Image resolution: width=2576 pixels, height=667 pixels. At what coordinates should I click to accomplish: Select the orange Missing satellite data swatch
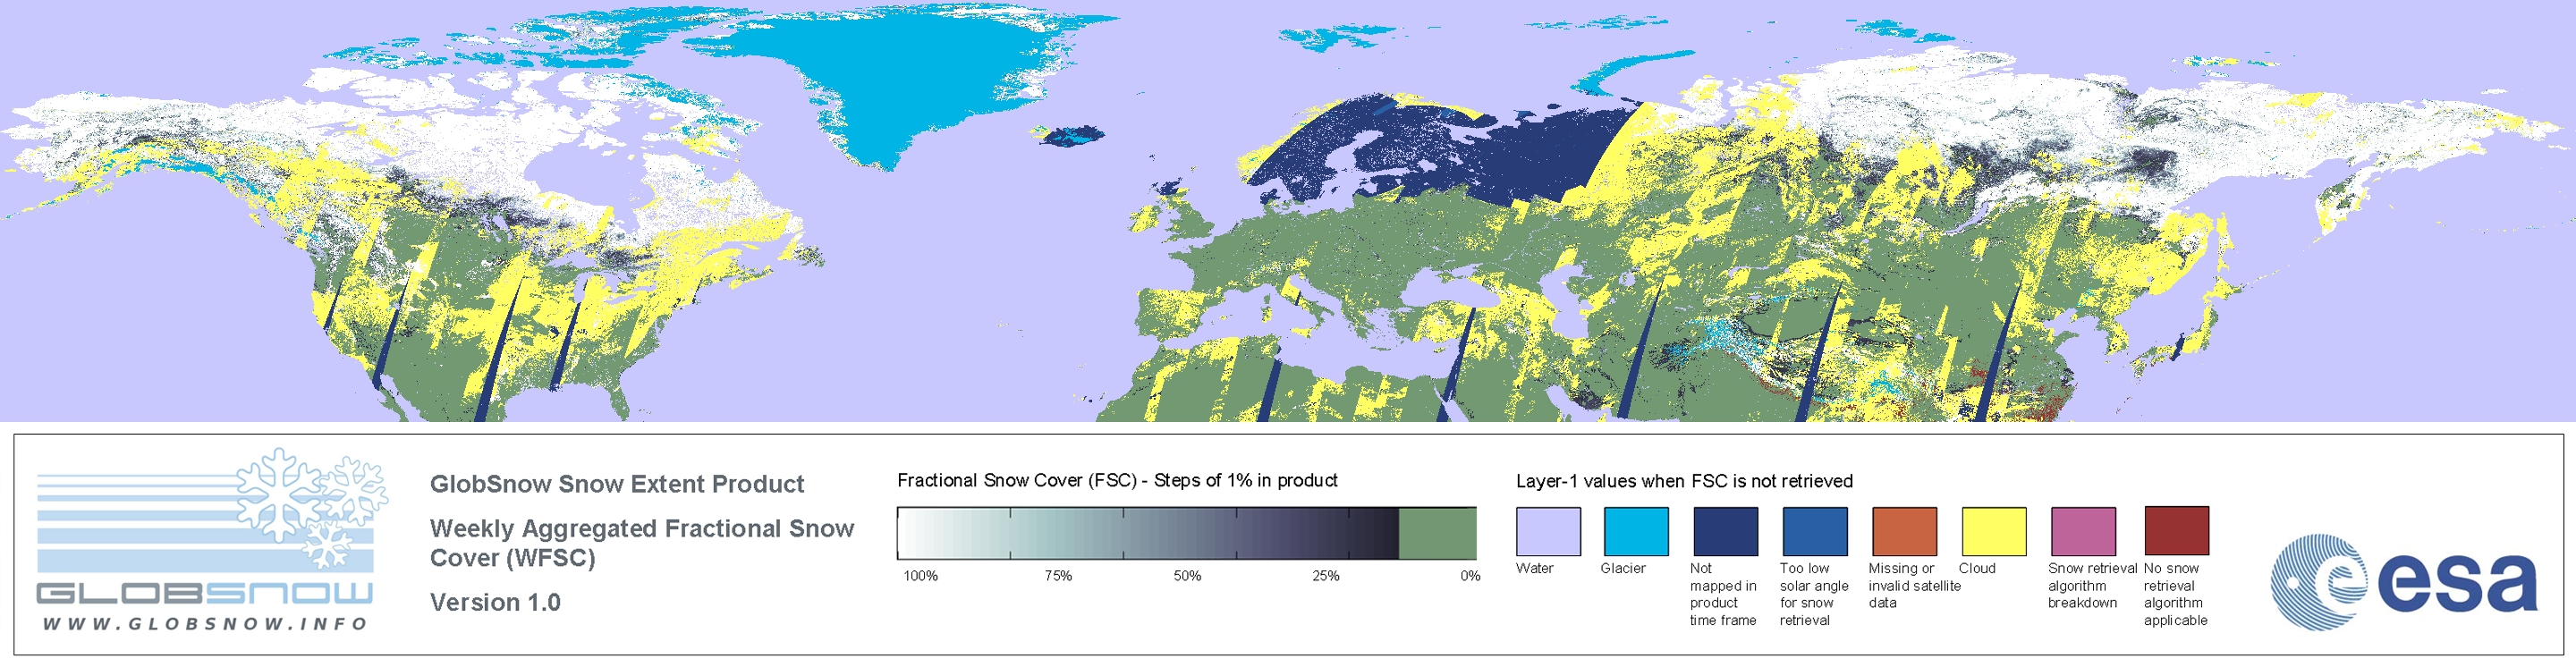(1904, 531)
